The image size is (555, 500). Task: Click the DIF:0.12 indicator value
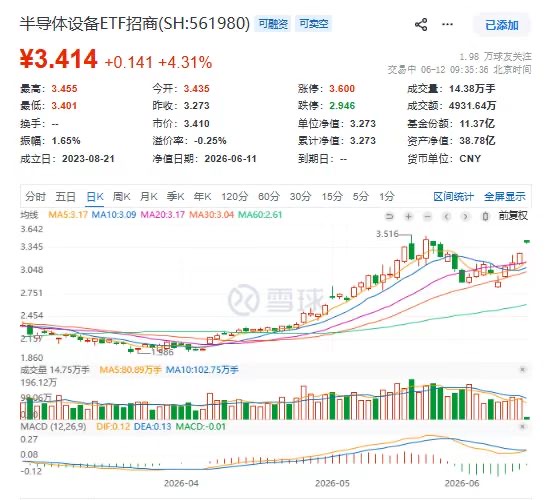pyautogui.click(x=113, y=427)
